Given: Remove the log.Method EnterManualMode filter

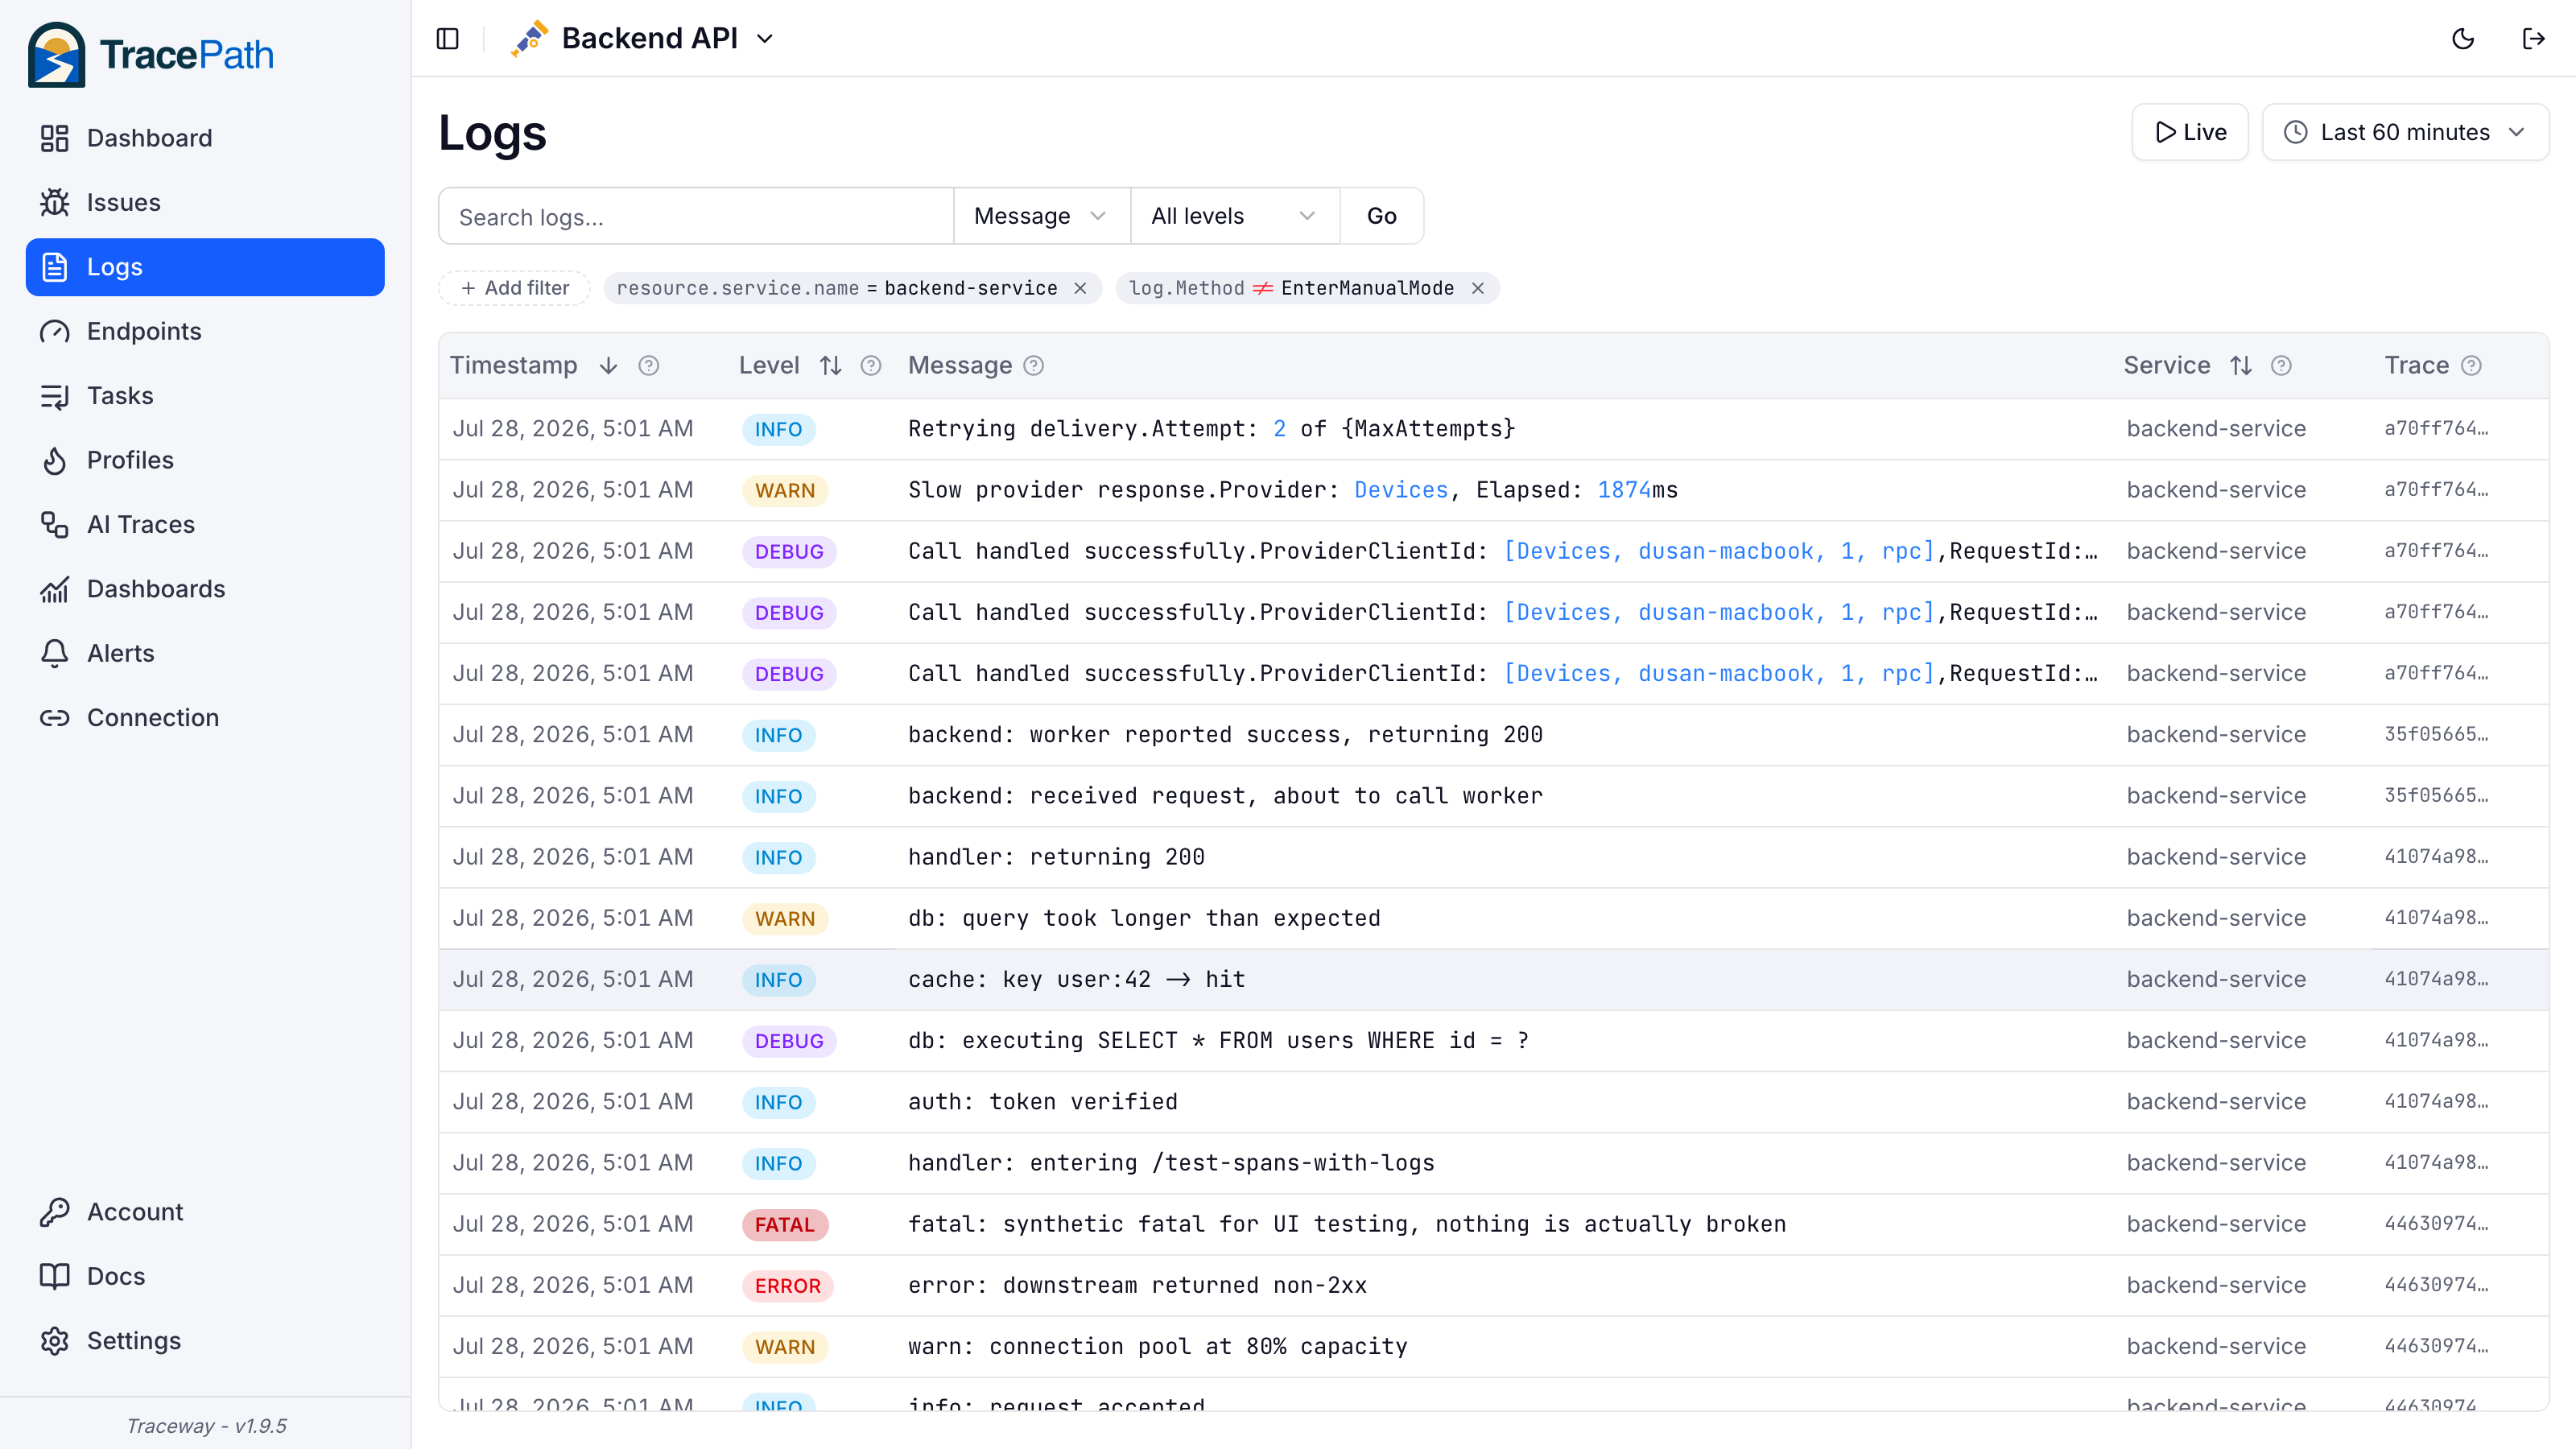Looking at the screenshot, I should pyautogui.click(x=1478, y=288).
